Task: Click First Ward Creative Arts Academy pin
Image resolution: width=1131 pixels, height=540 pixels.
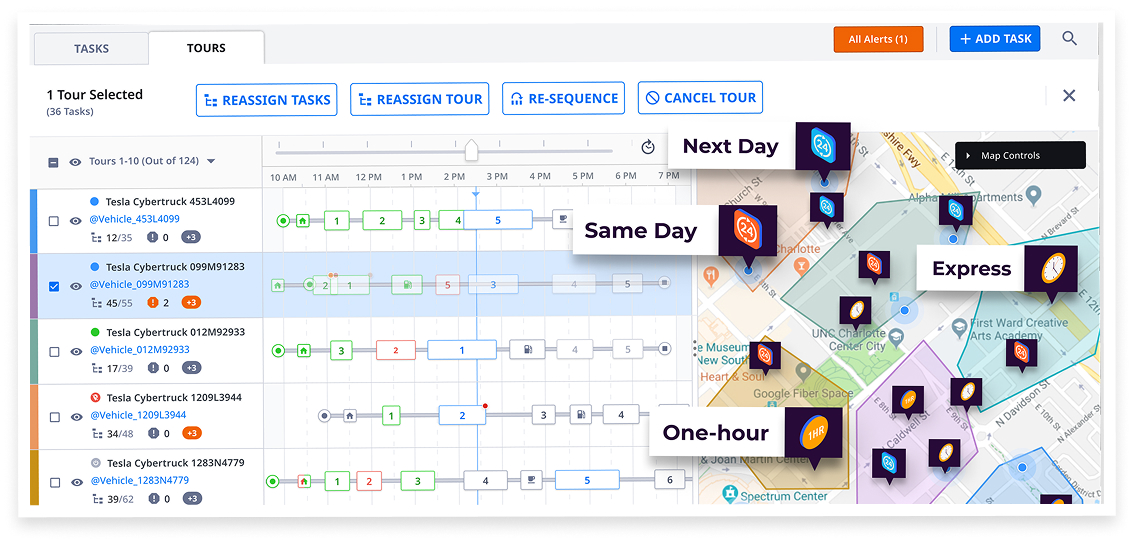Action: point(959,328)
